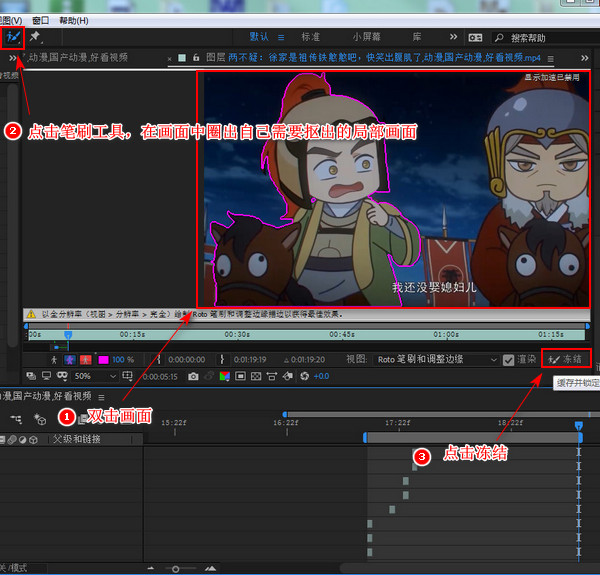Screen dimensions: 600x575
Task: Click the 切换开关/模式 toggle at bottom
Action: 14,568
